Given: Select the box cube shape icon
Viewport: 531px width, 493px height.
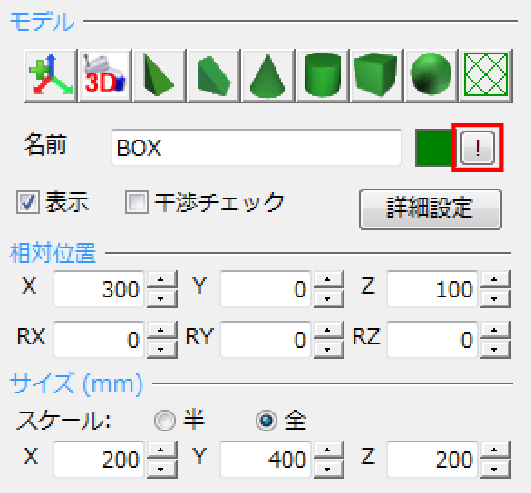Looking at the screenshot, I should pos(377,76).
